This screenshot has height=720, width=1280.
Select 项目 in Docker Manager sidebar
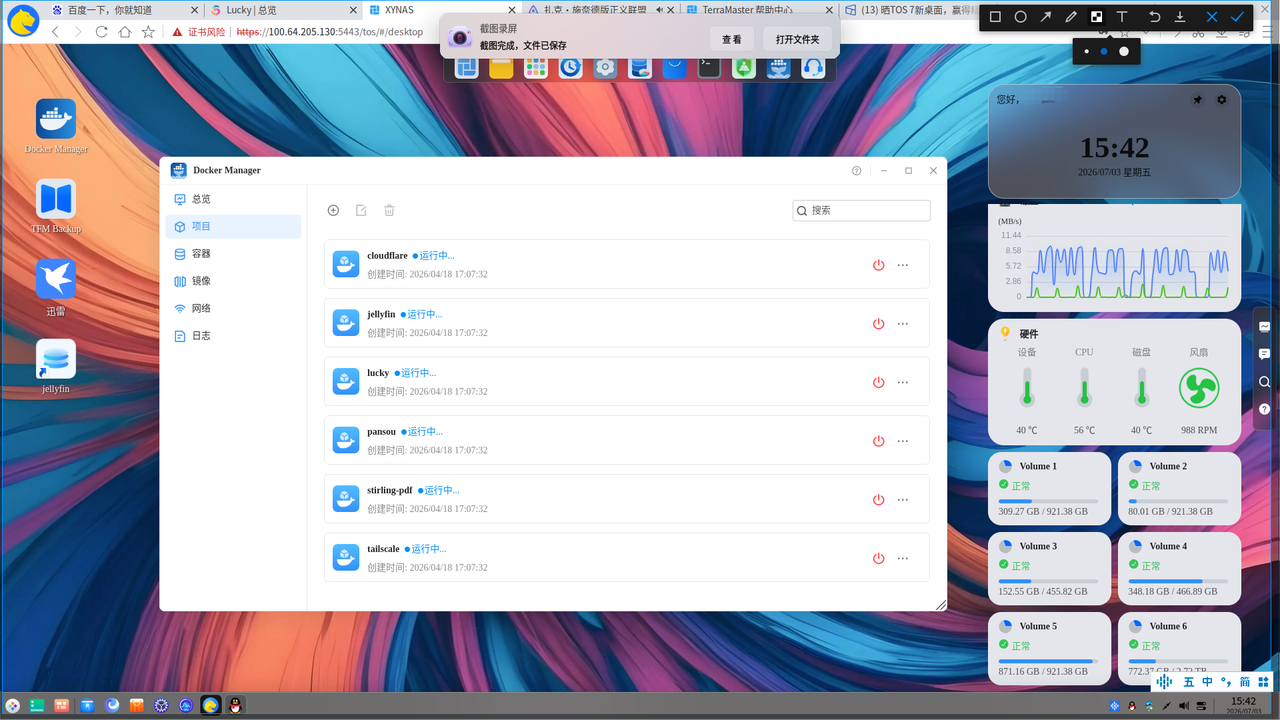pos(233,226)
